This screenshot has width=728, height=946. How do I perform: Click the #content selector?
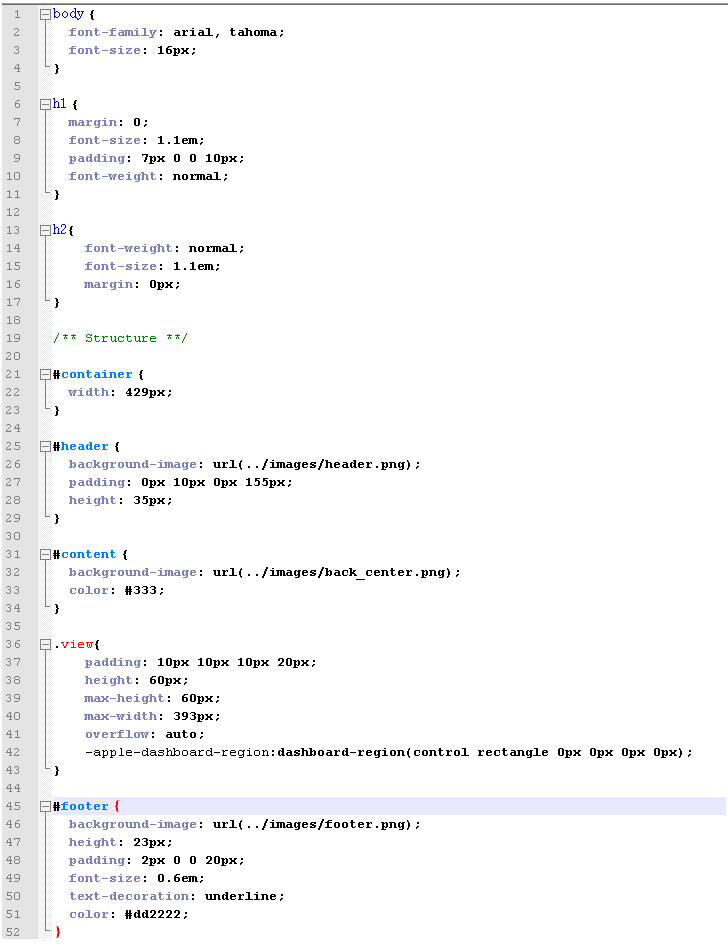click(x=84, y=554)
